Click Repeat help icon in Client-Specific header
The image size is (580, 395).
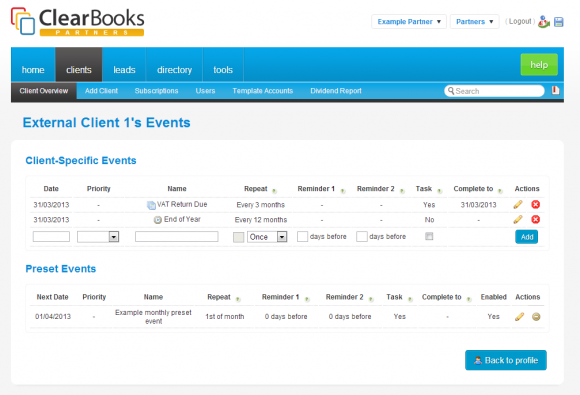coord(274,191)
